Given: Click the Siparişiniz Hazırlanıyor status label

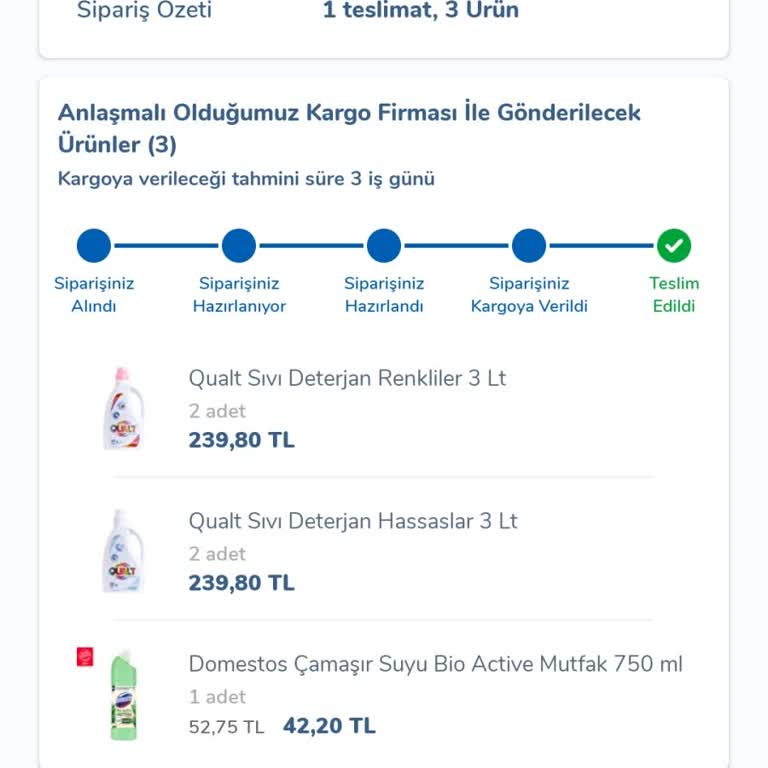Looking at the screenshot, I should [239, 295].
